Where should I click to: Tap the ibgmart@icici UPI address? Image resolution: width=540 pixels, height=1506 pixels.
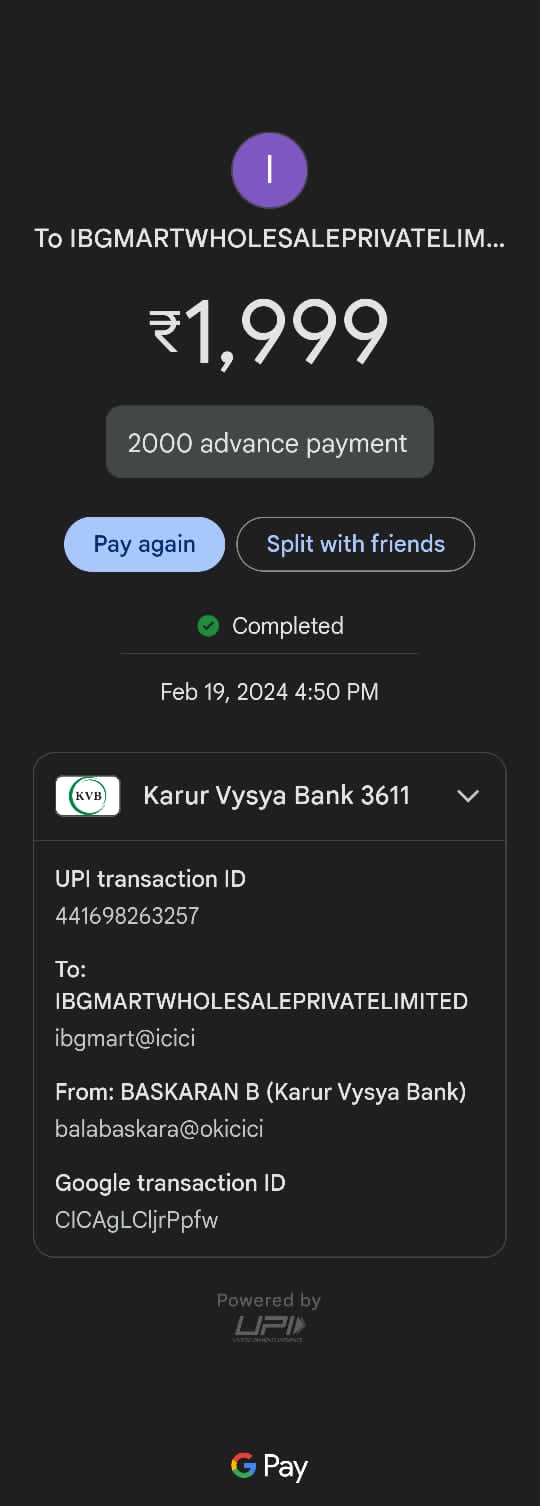[125, 1038]
